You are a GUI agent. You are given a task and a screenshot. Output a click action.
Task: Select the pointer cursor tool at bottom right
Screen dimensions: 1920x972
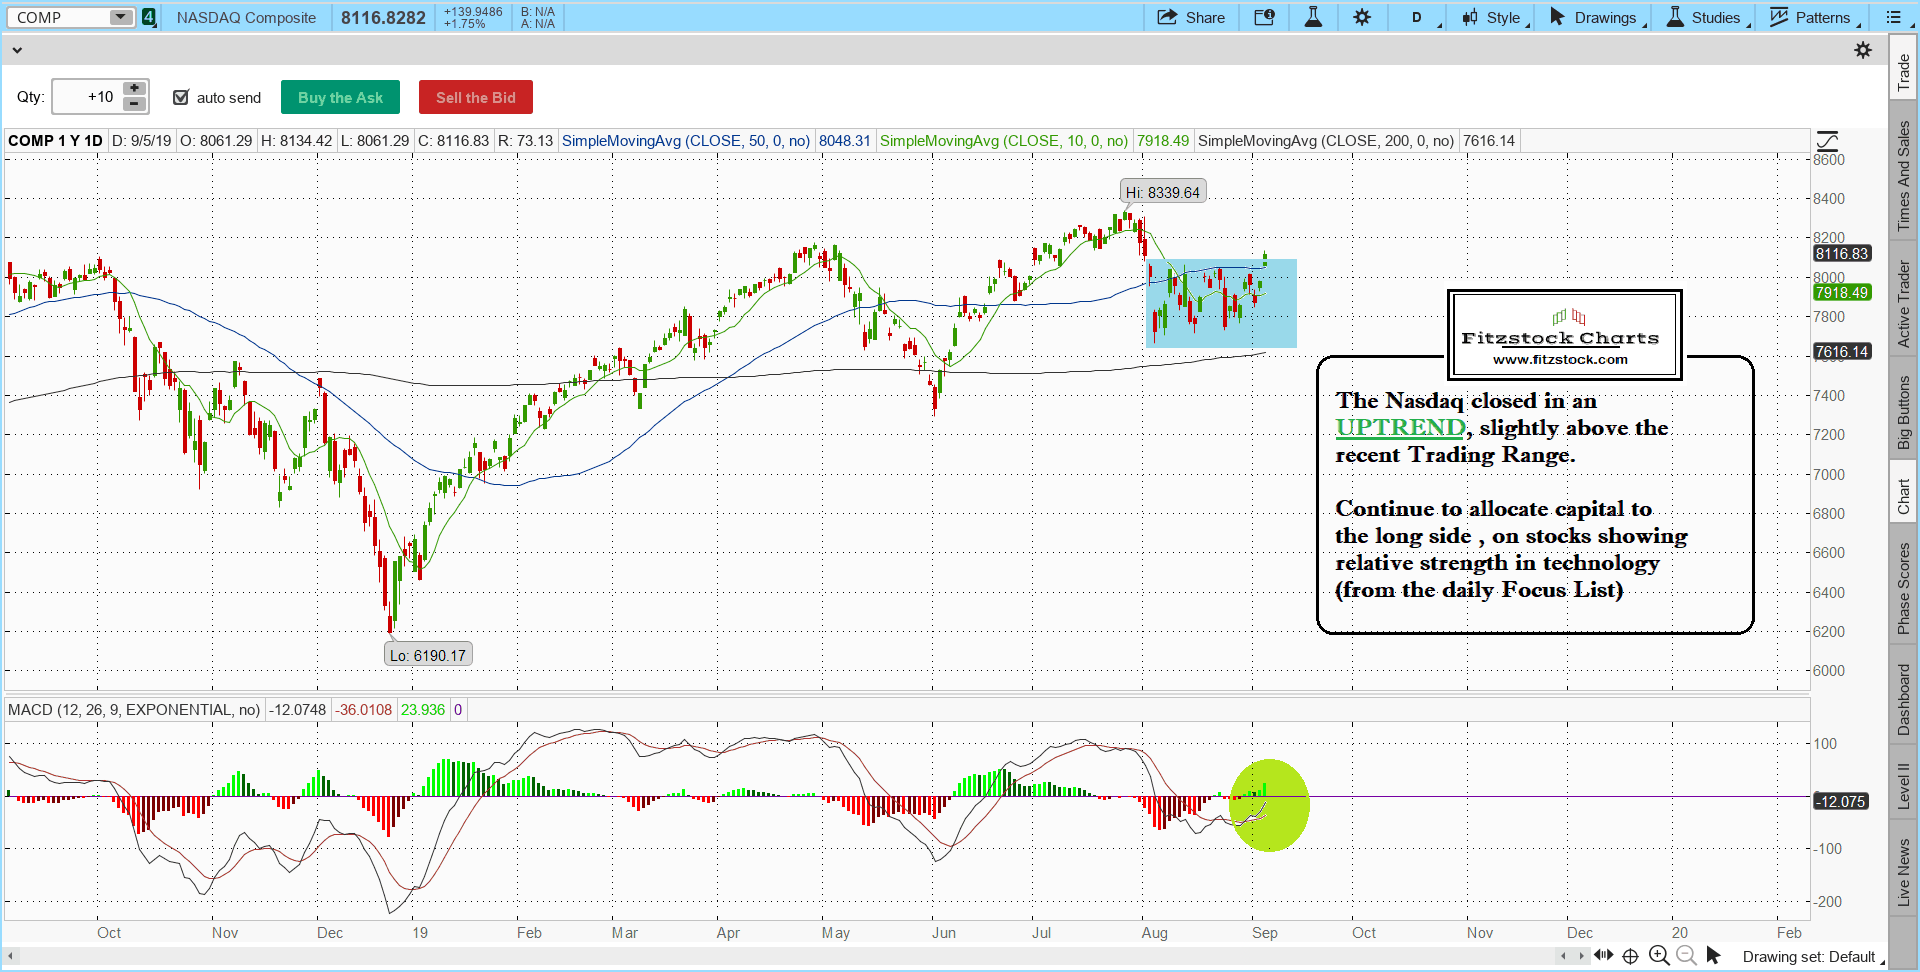click(x=1713, y=955)
